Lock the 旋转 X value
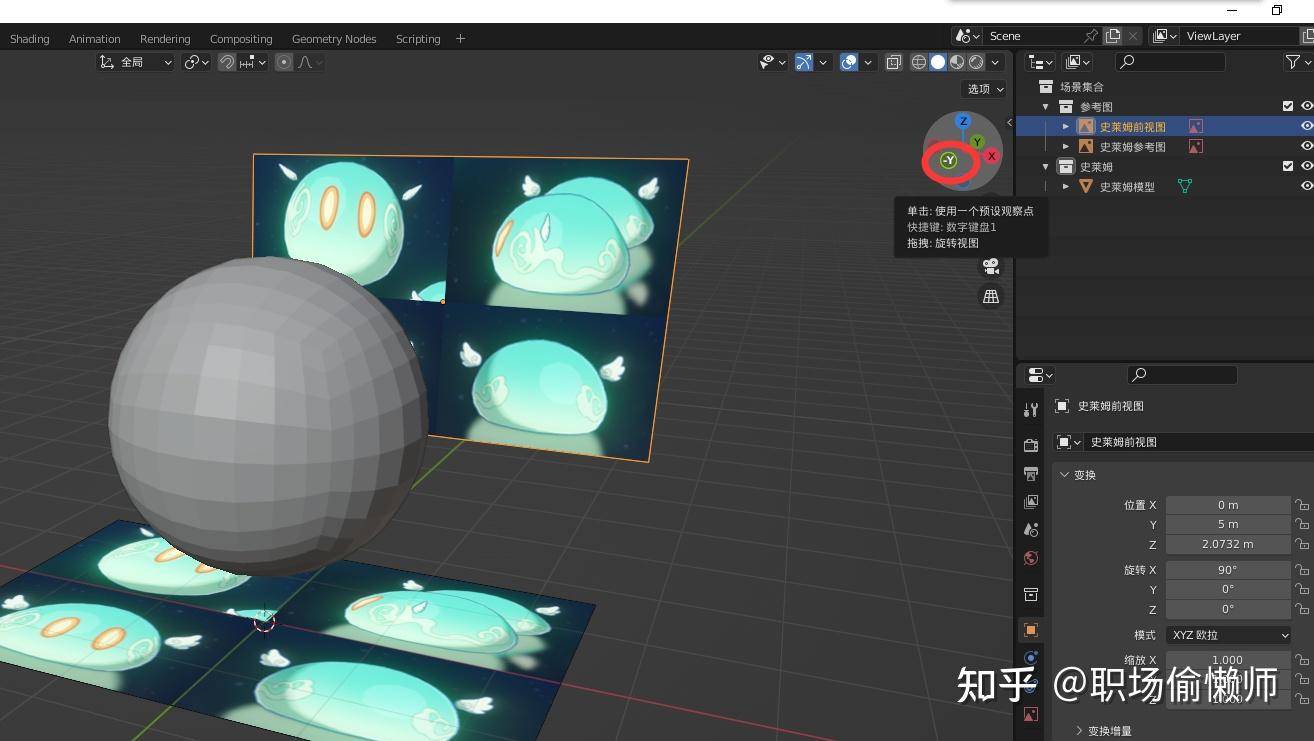Viewport: 1314px width, 741px height. click(1302, 570)
